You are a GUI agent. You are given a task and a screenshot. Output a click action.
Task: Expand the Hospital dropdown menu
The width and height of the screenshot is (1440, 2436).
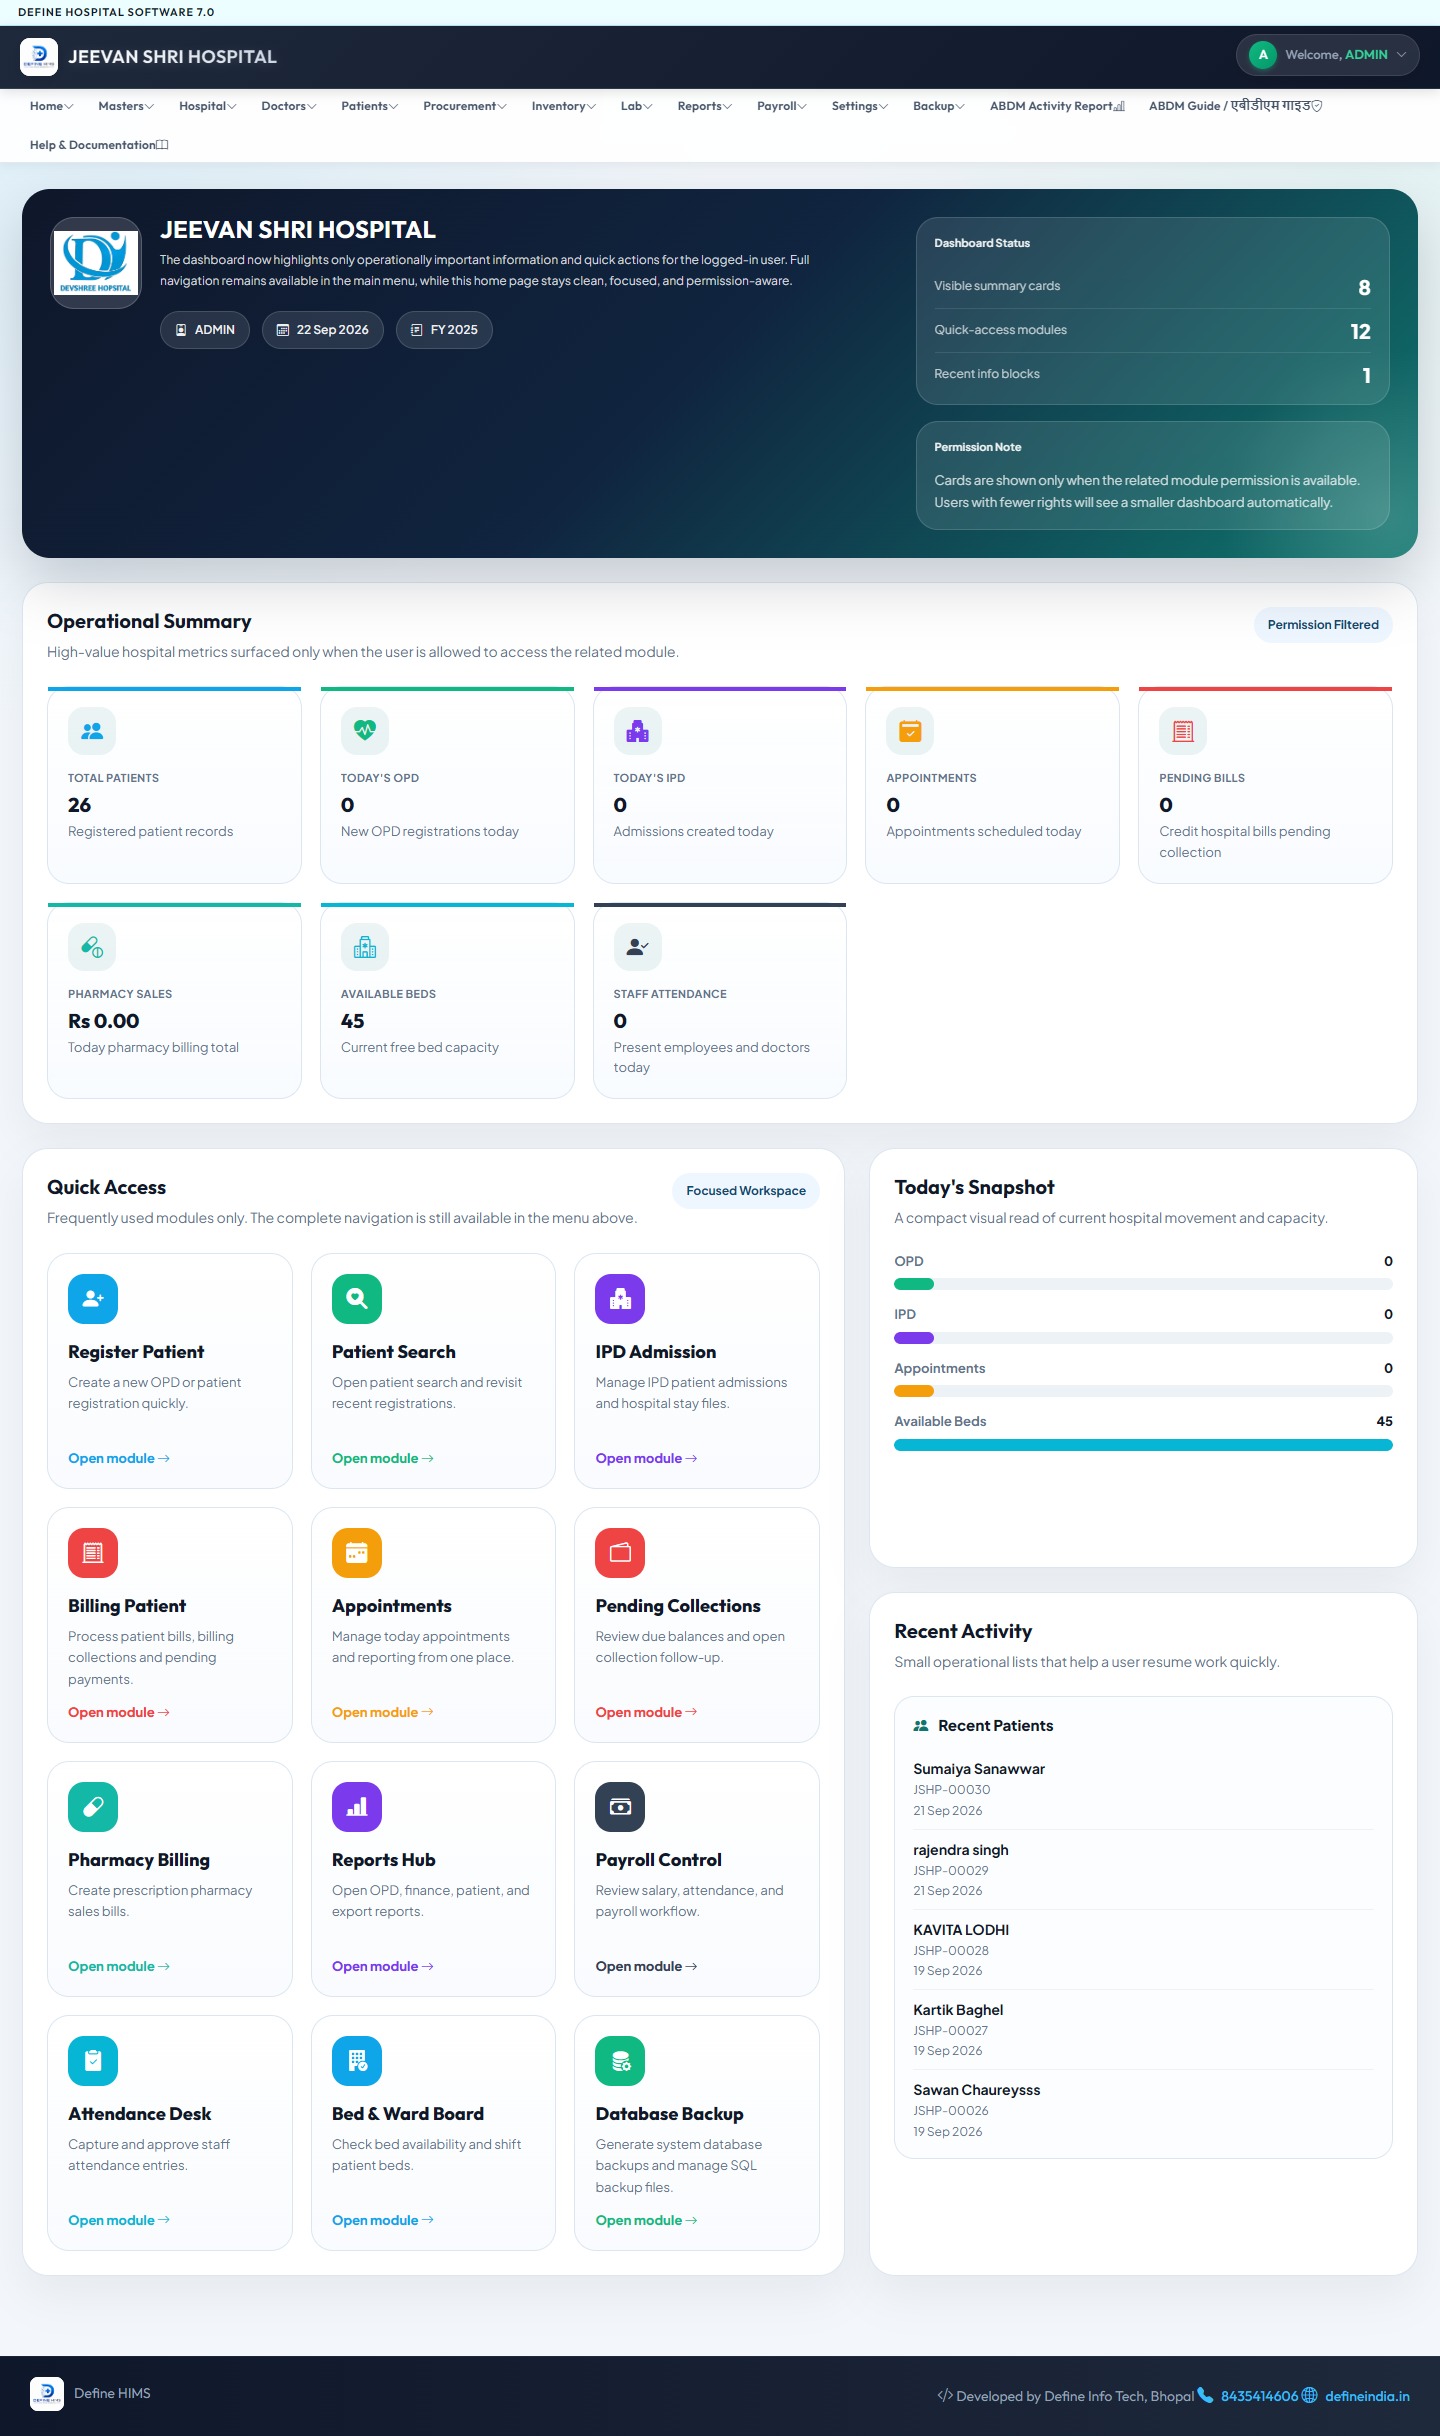point(208,106)
